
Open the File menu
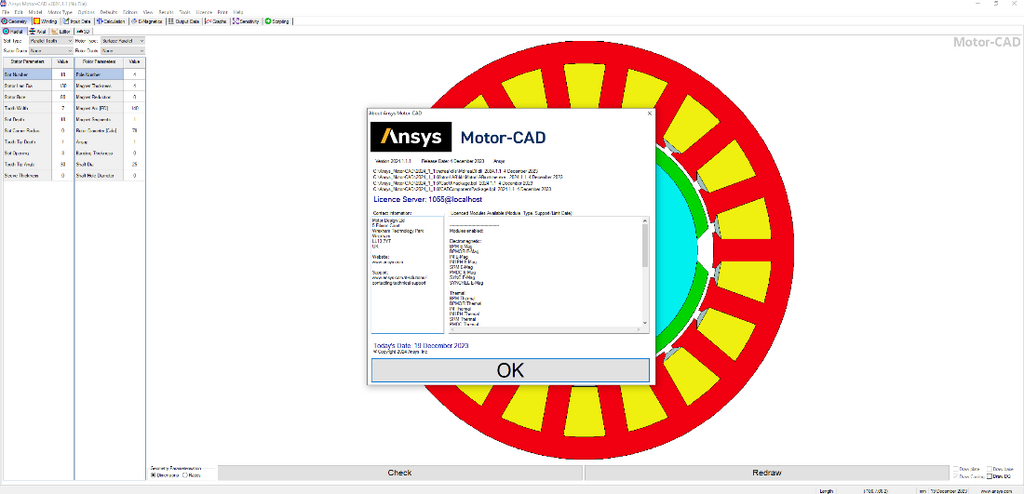point(5,12)
